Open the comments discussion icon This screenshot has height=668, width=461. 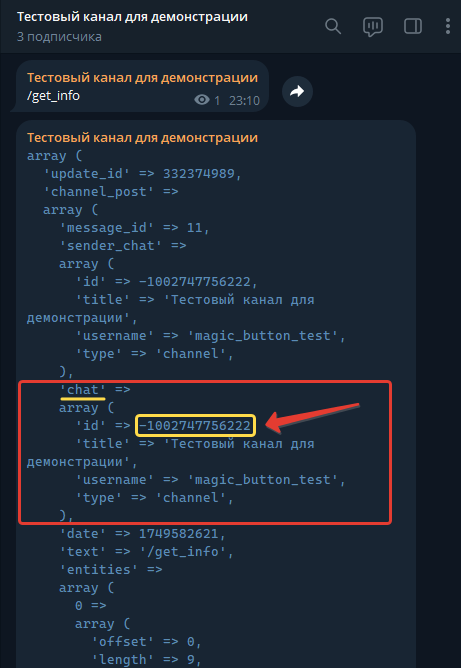pyautogui.click(x=373, y=27)
